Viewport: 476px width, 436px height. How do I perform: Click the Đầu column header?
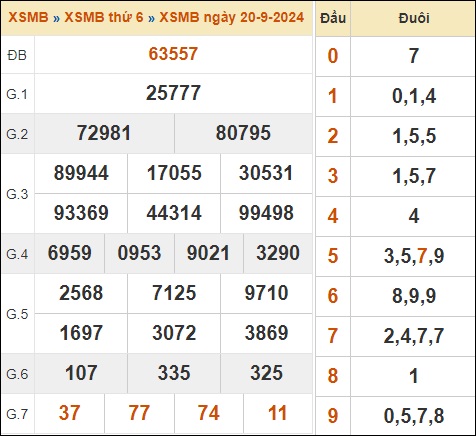(333, 18)
